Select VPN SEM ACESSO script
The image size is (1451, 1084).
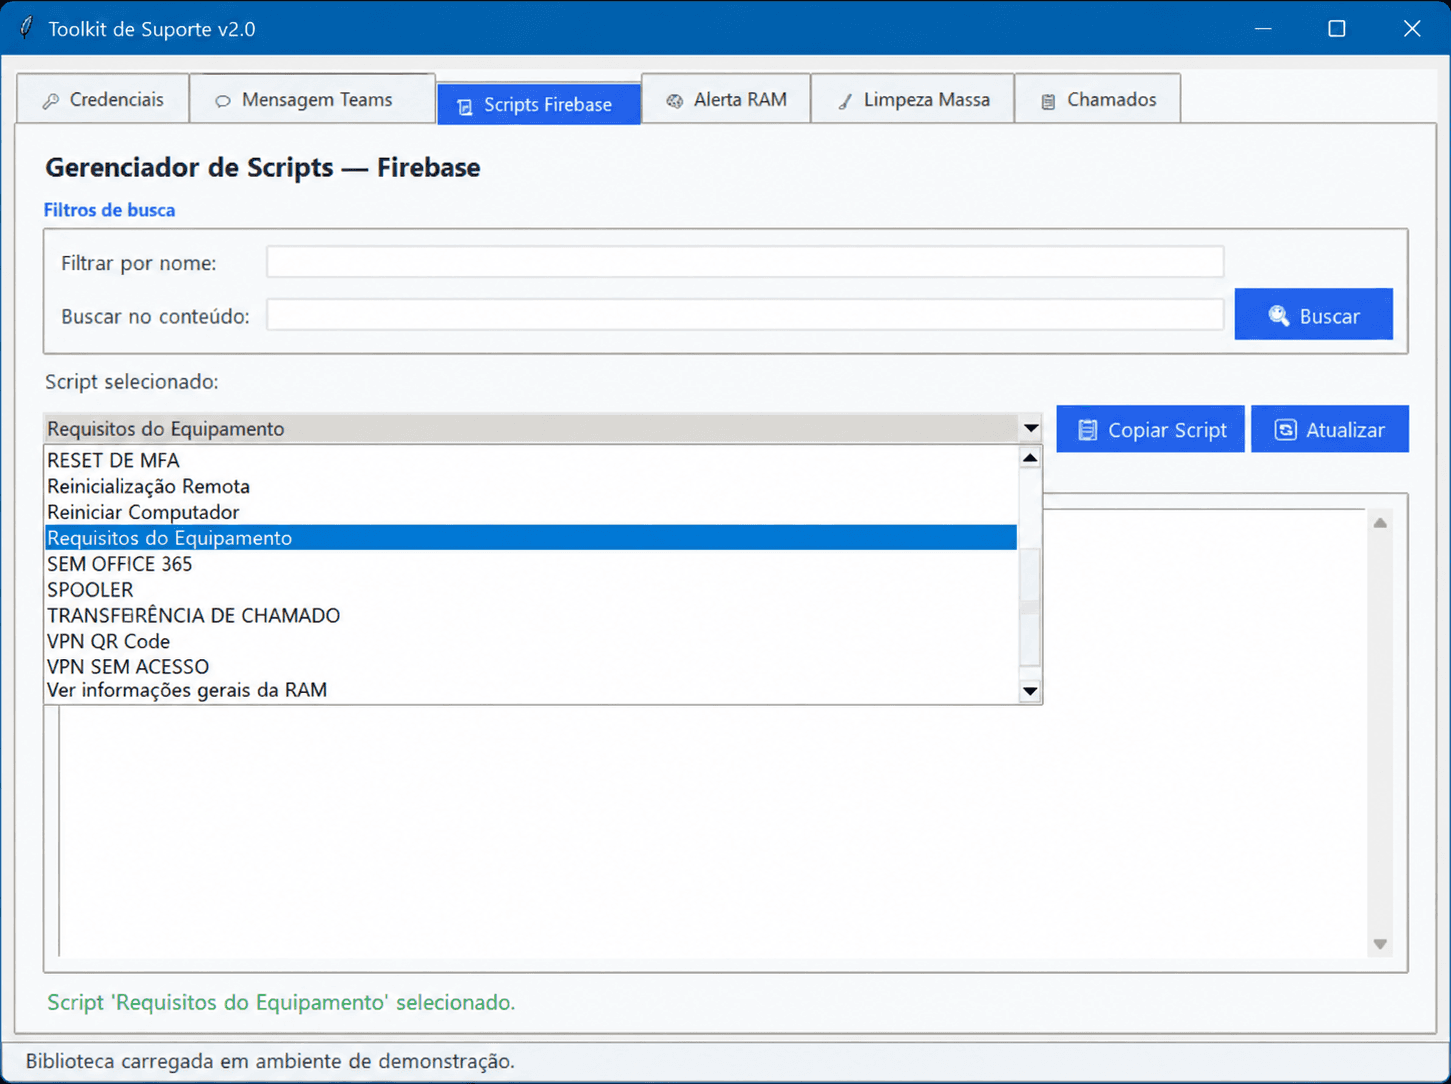pyautogui.click(x=531, y=666)
